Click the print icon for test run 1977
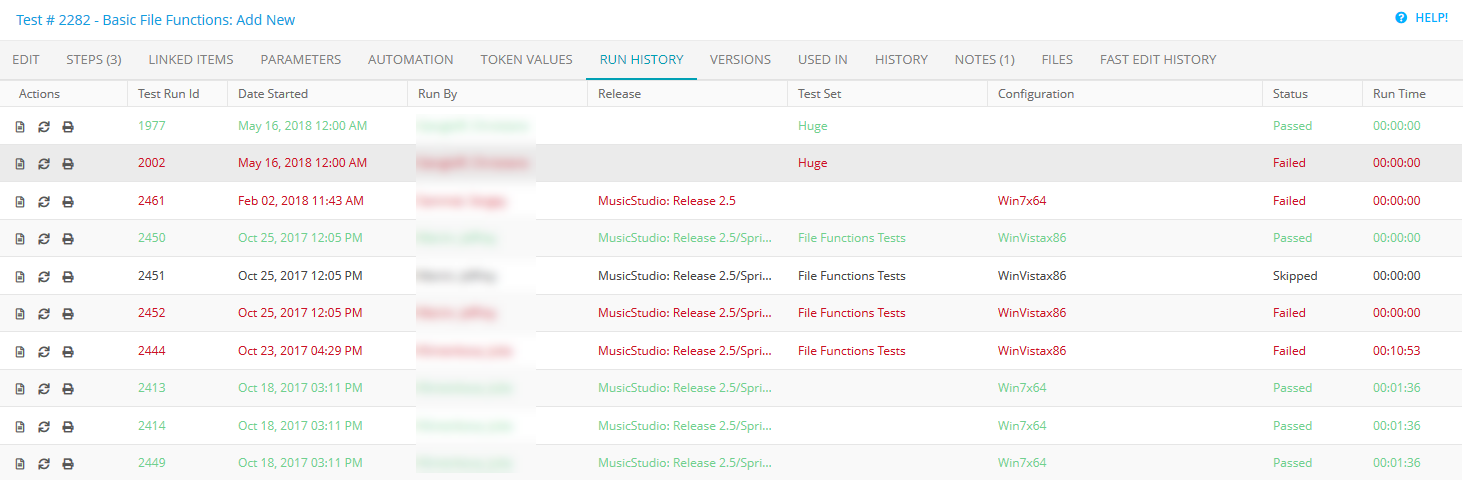This screenshot has width=1463, height=480. tap(68, 127)
